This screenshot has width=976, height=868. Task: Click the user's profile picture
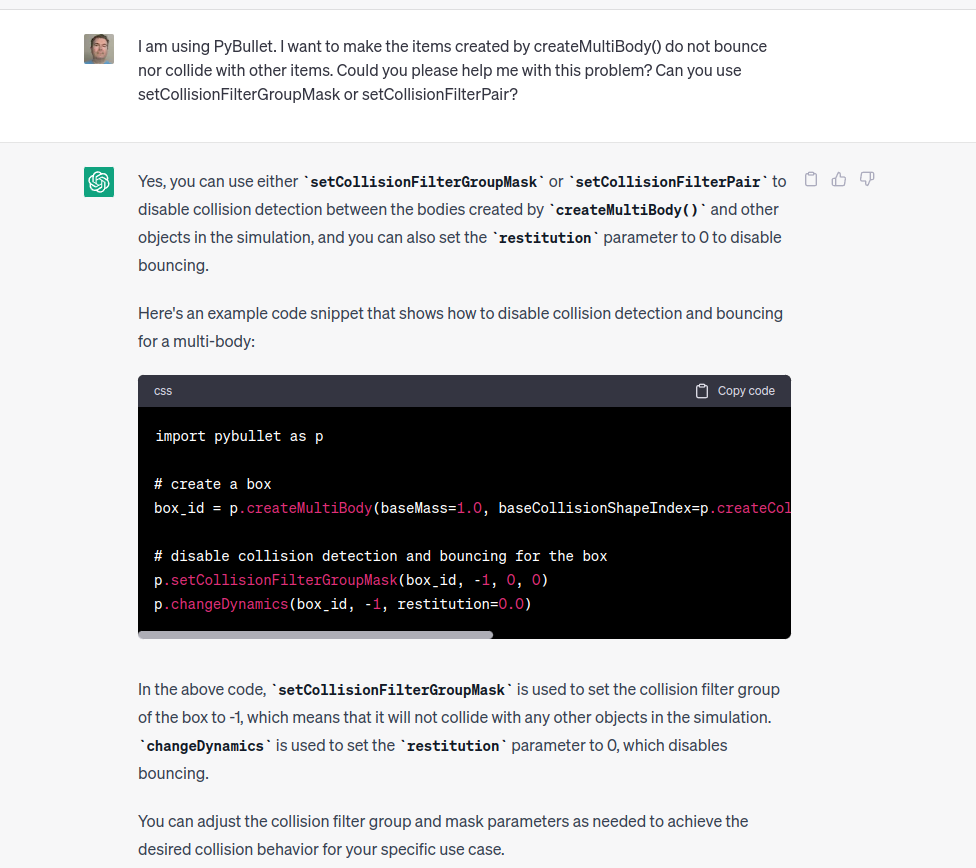click(x=99, y=48)
